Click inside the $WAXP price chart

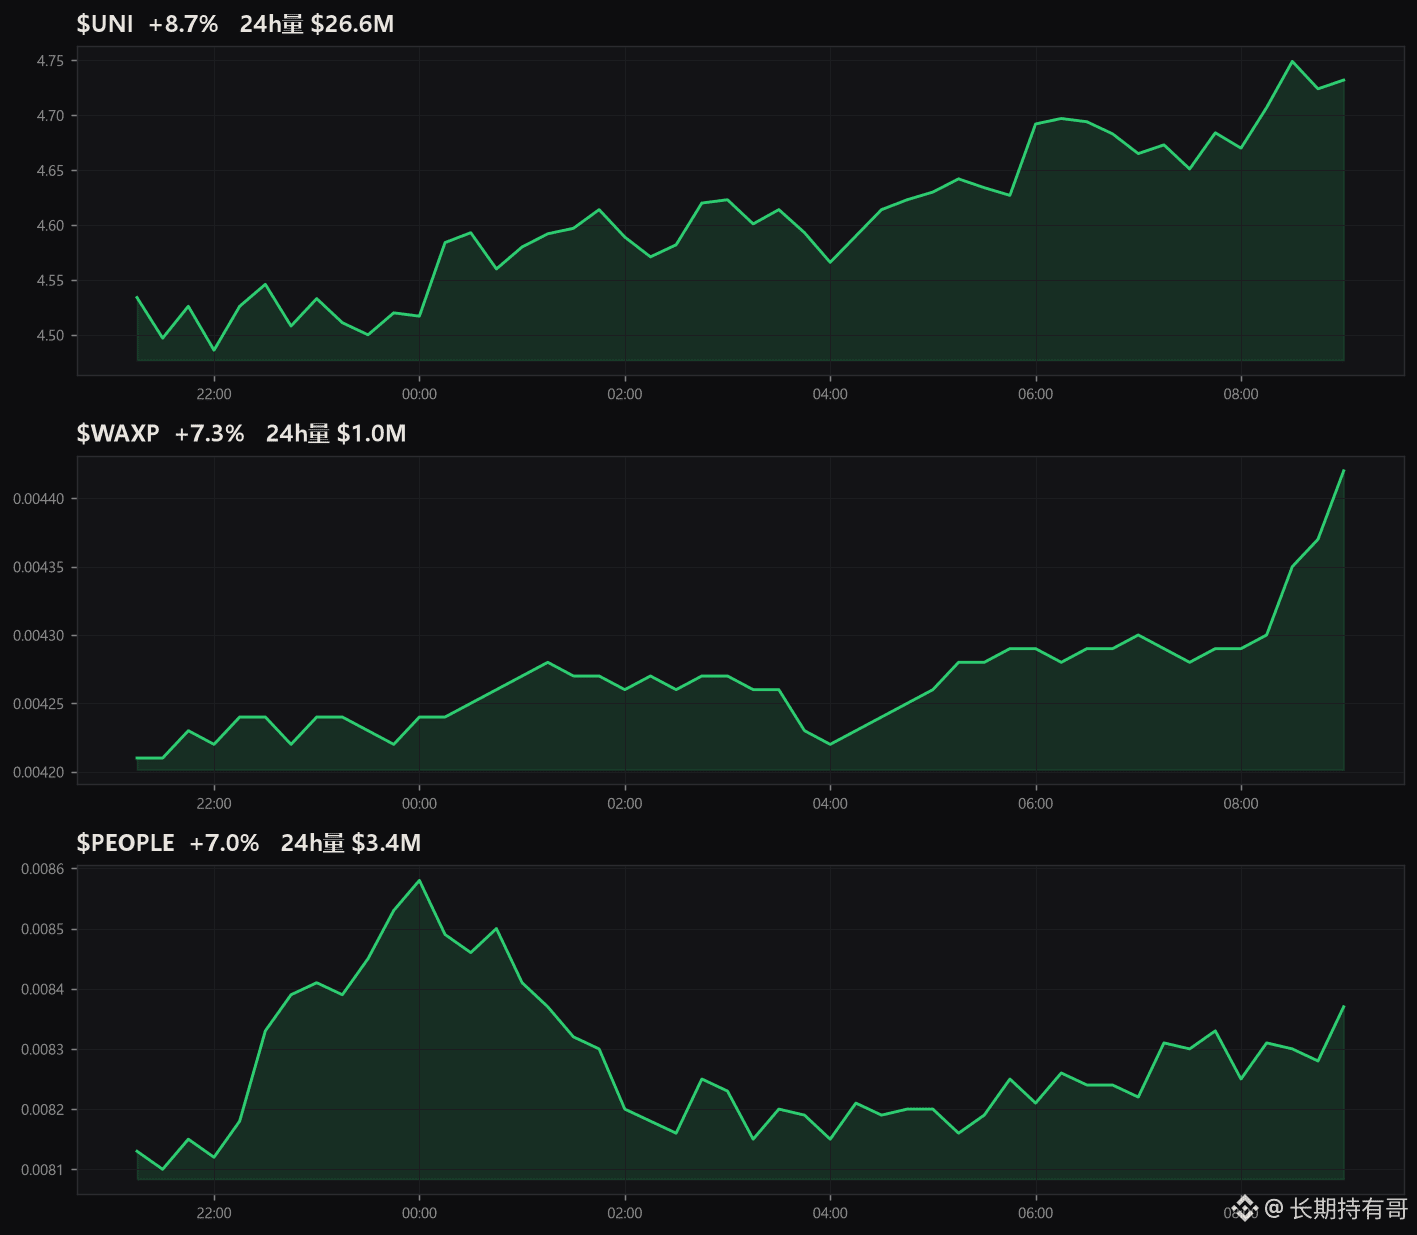pyautogui.click(x=741, y=620)
